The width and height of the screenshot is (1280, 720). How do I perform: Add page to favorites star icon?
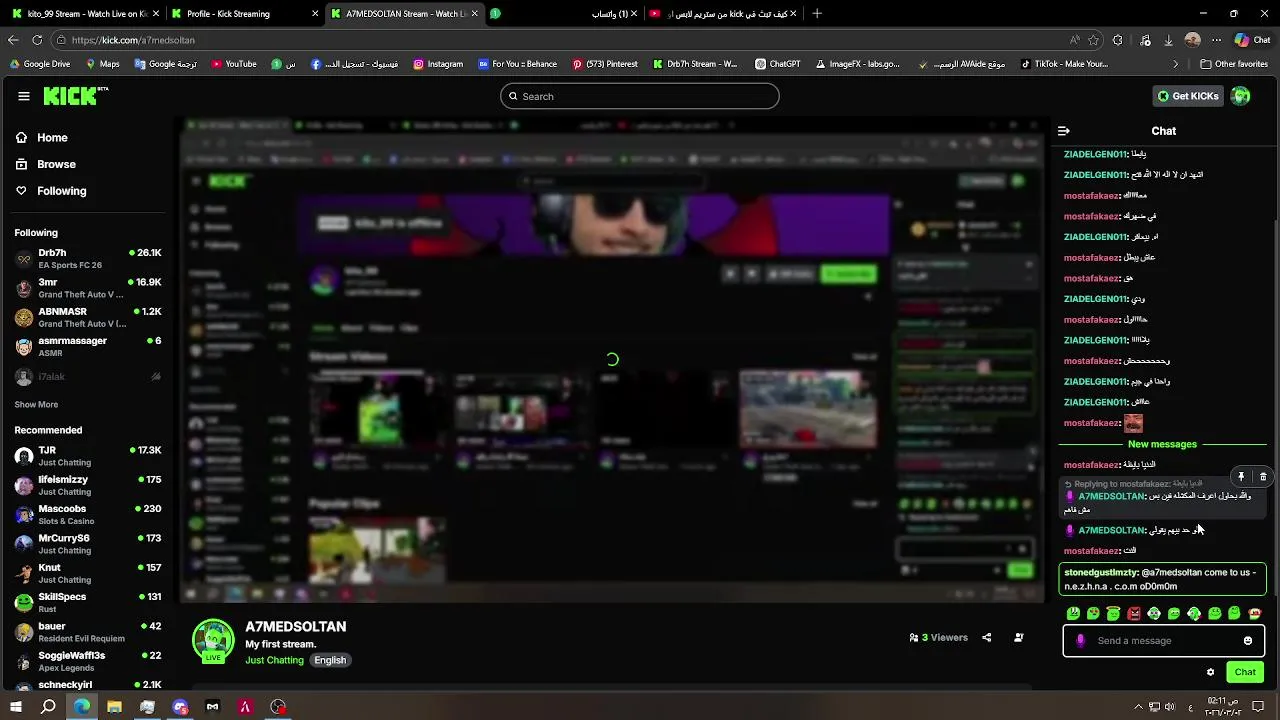1094,40
